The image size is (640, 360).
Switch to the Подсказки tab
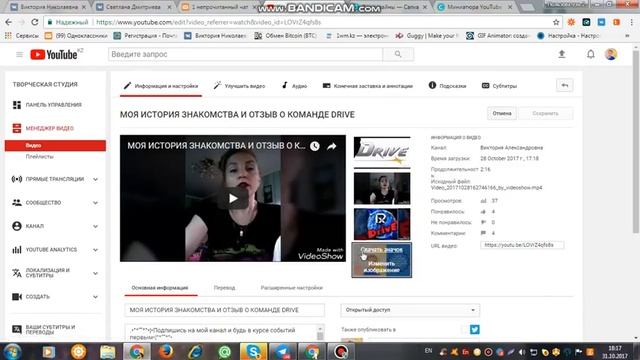coord(447,86)
